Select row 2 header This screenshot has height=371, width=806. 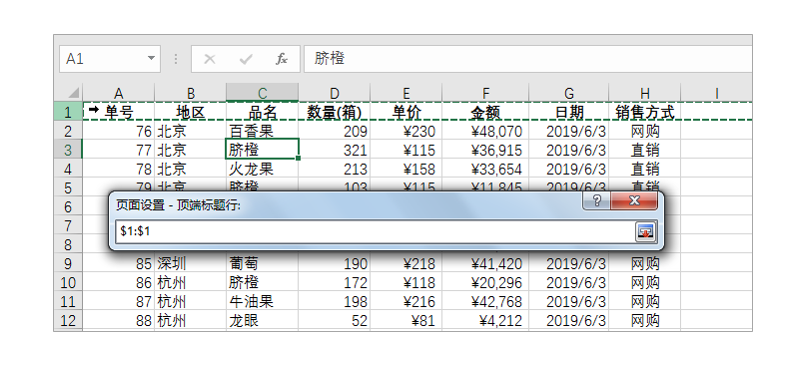click(68, 131)
